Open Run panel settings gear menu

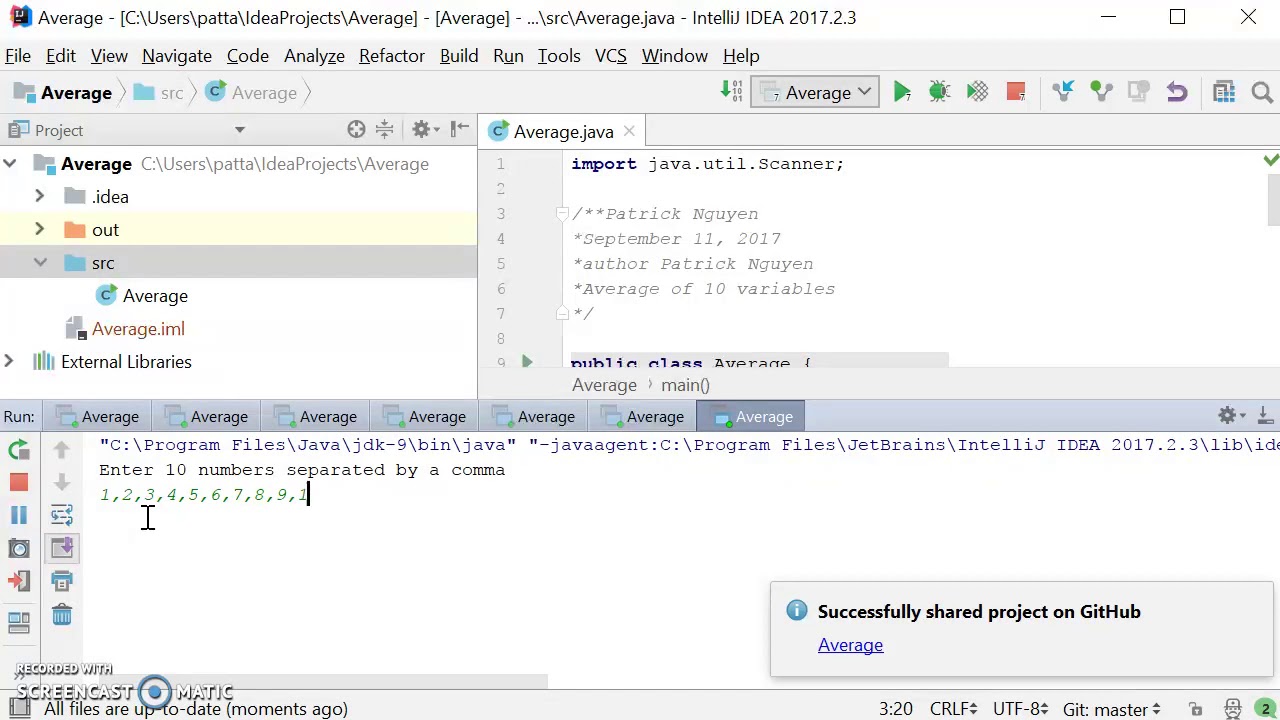click(x=1231, y=416)
